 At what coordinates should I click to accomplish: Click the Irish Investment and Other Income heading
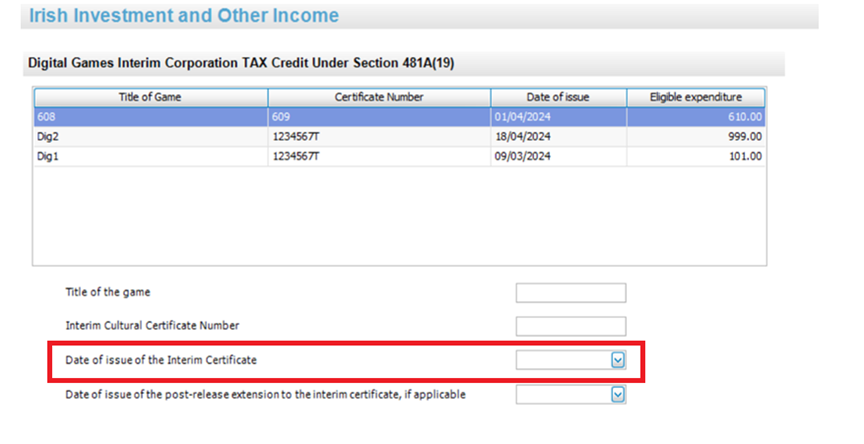click(184, 15)
